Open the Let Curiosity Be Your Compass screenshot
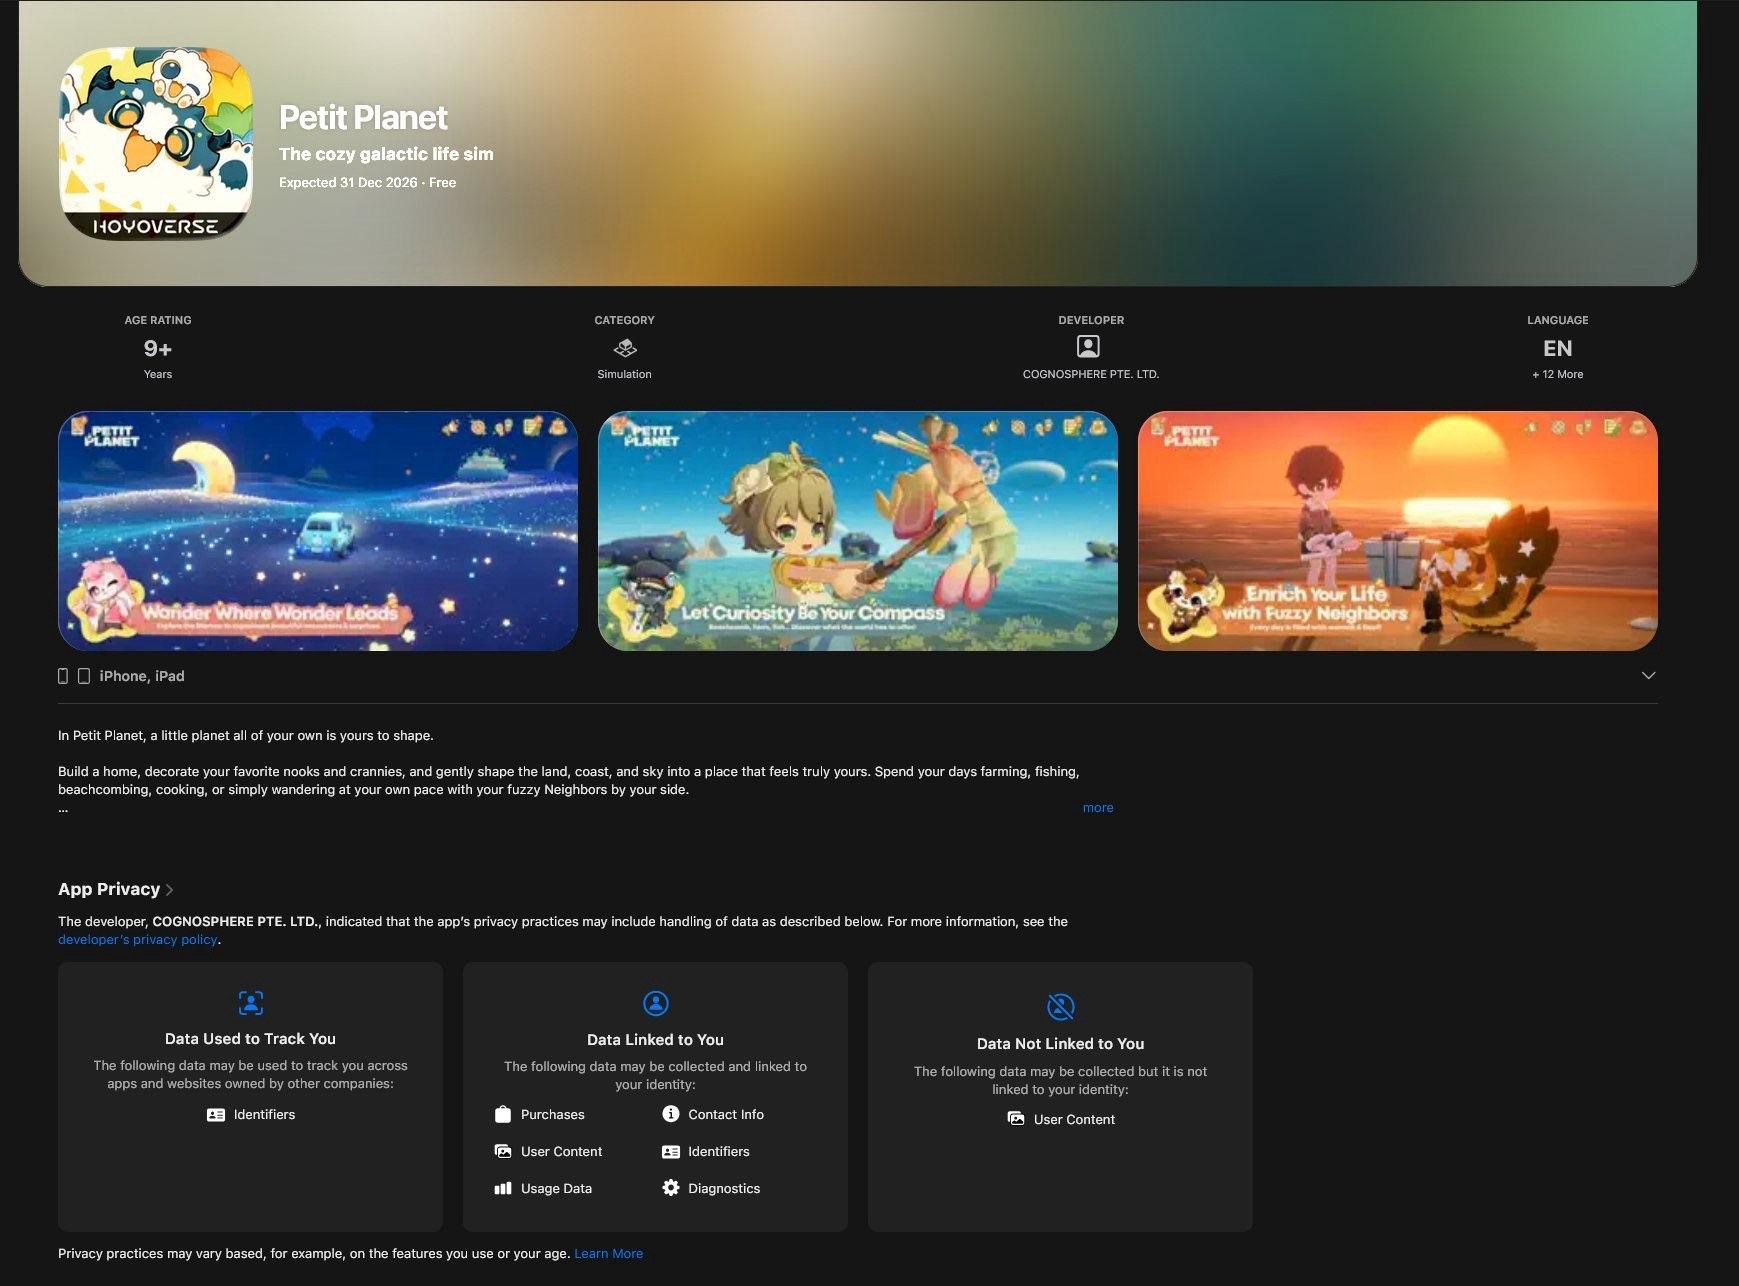Viewport: 1739px width, 1286px height. click(x=858, y=531)
